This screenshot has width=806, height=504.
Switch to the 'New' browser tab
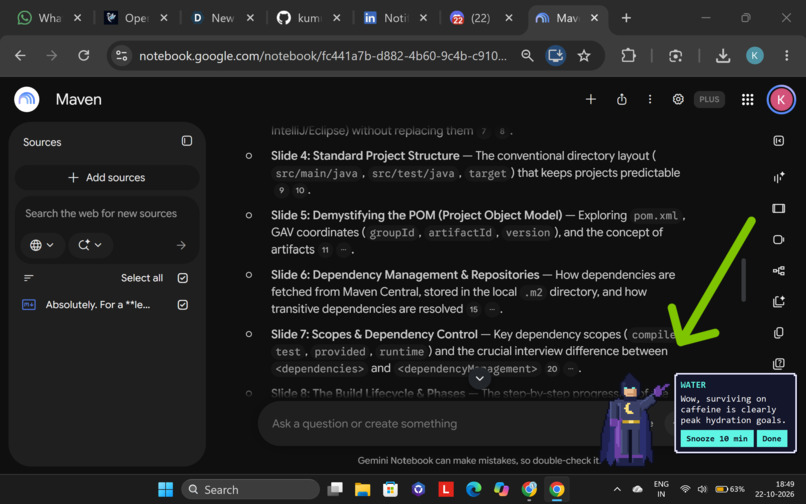(222, 18)
